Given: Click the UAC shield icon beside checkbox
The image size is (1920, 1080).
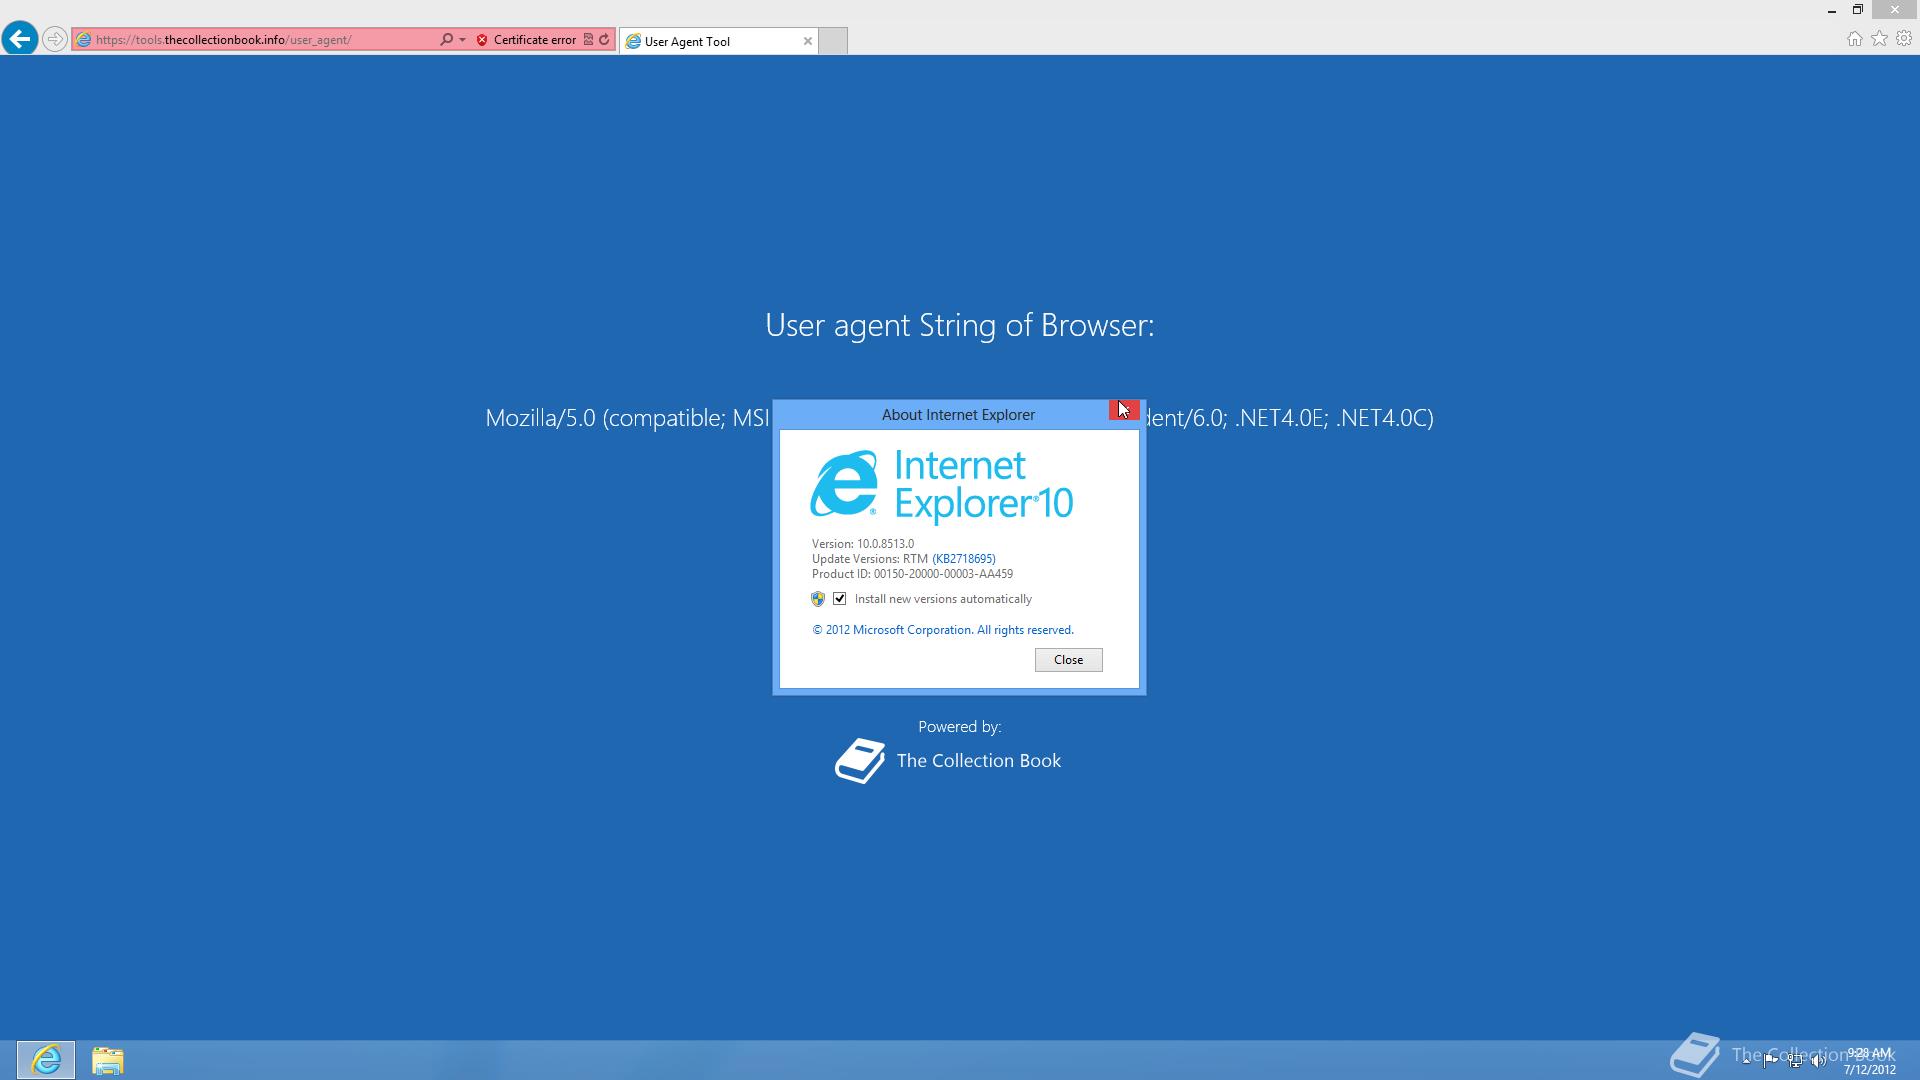Looking at the screenshot, I should click(818, 599).
